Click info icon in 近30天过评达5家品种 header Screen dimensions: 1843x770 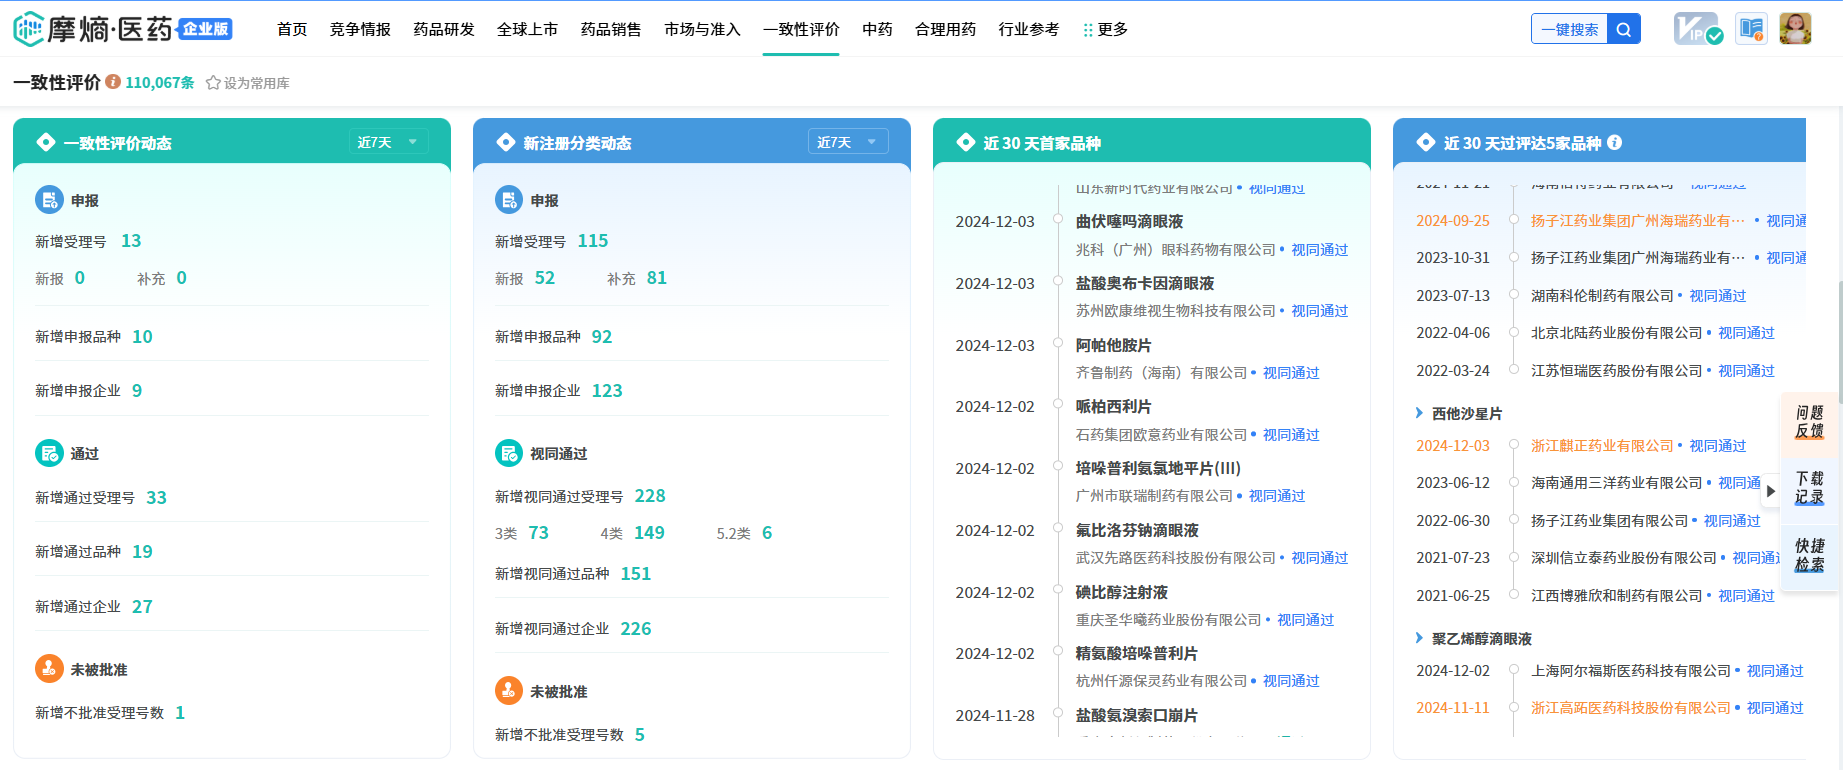coord(1614,143)
